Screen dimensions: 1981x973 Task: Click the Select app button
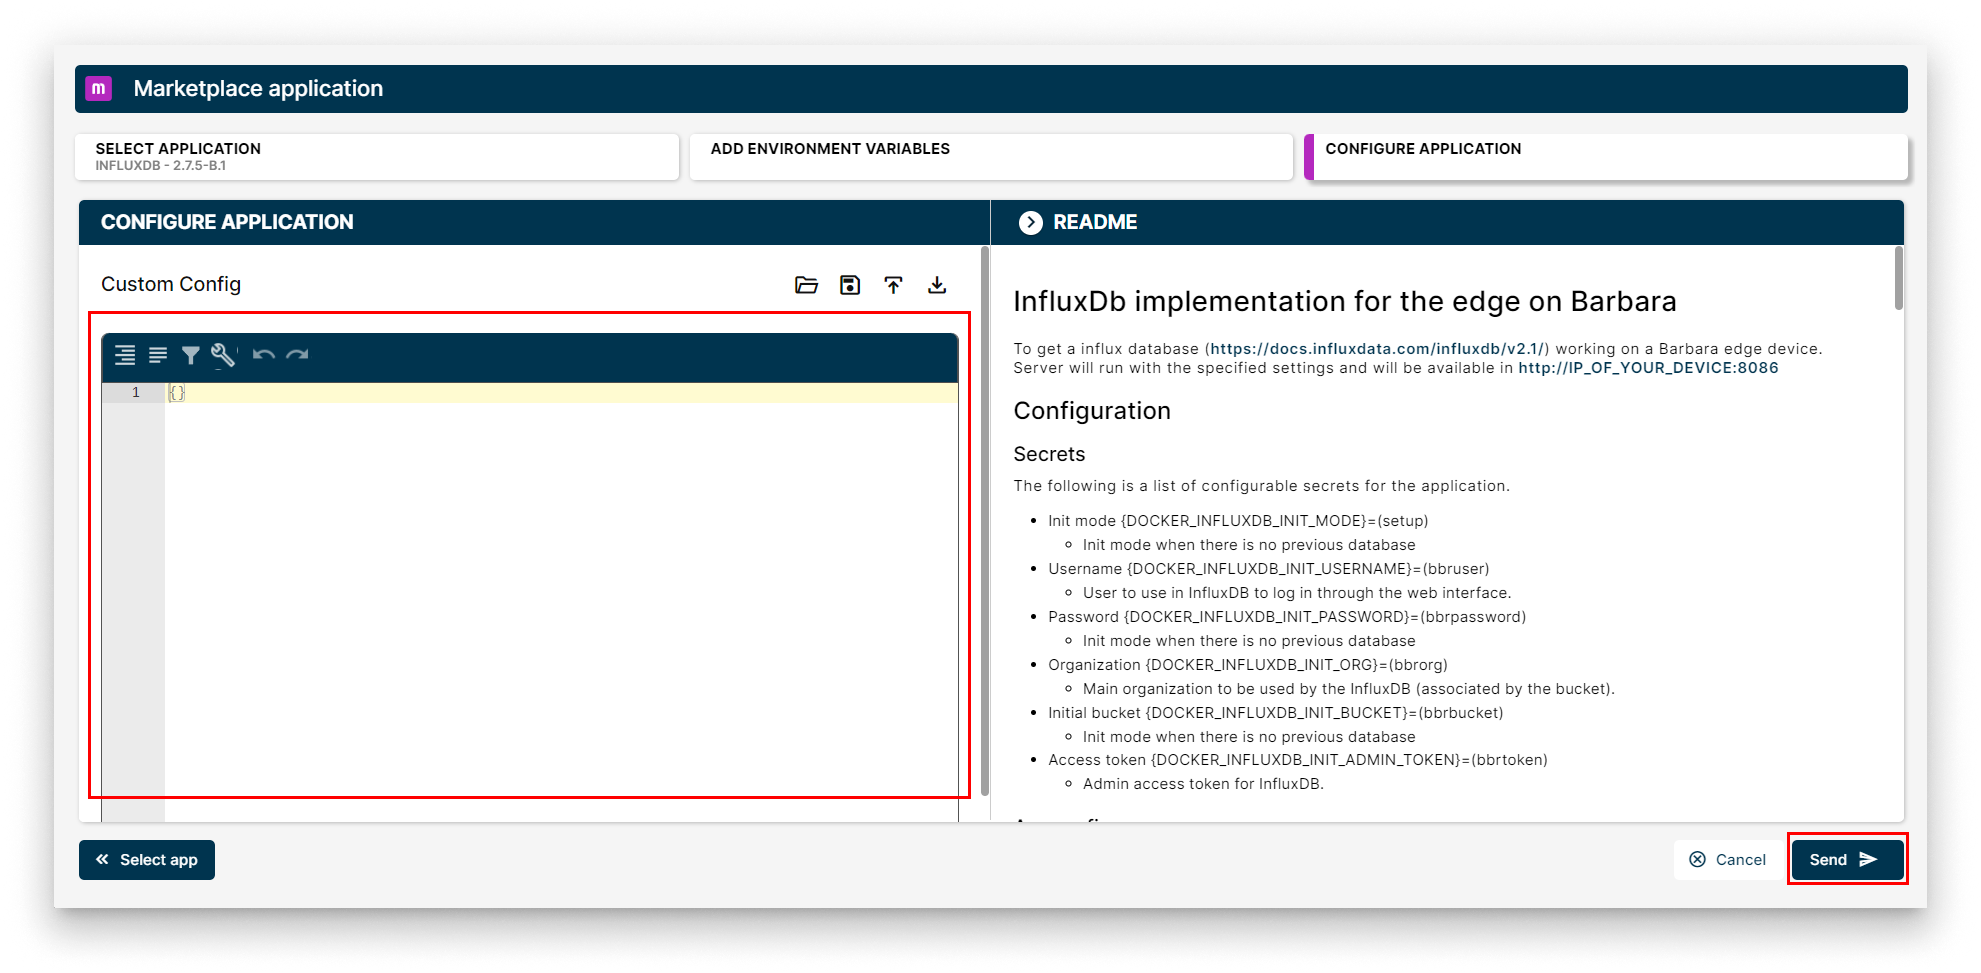click(146, 859)
